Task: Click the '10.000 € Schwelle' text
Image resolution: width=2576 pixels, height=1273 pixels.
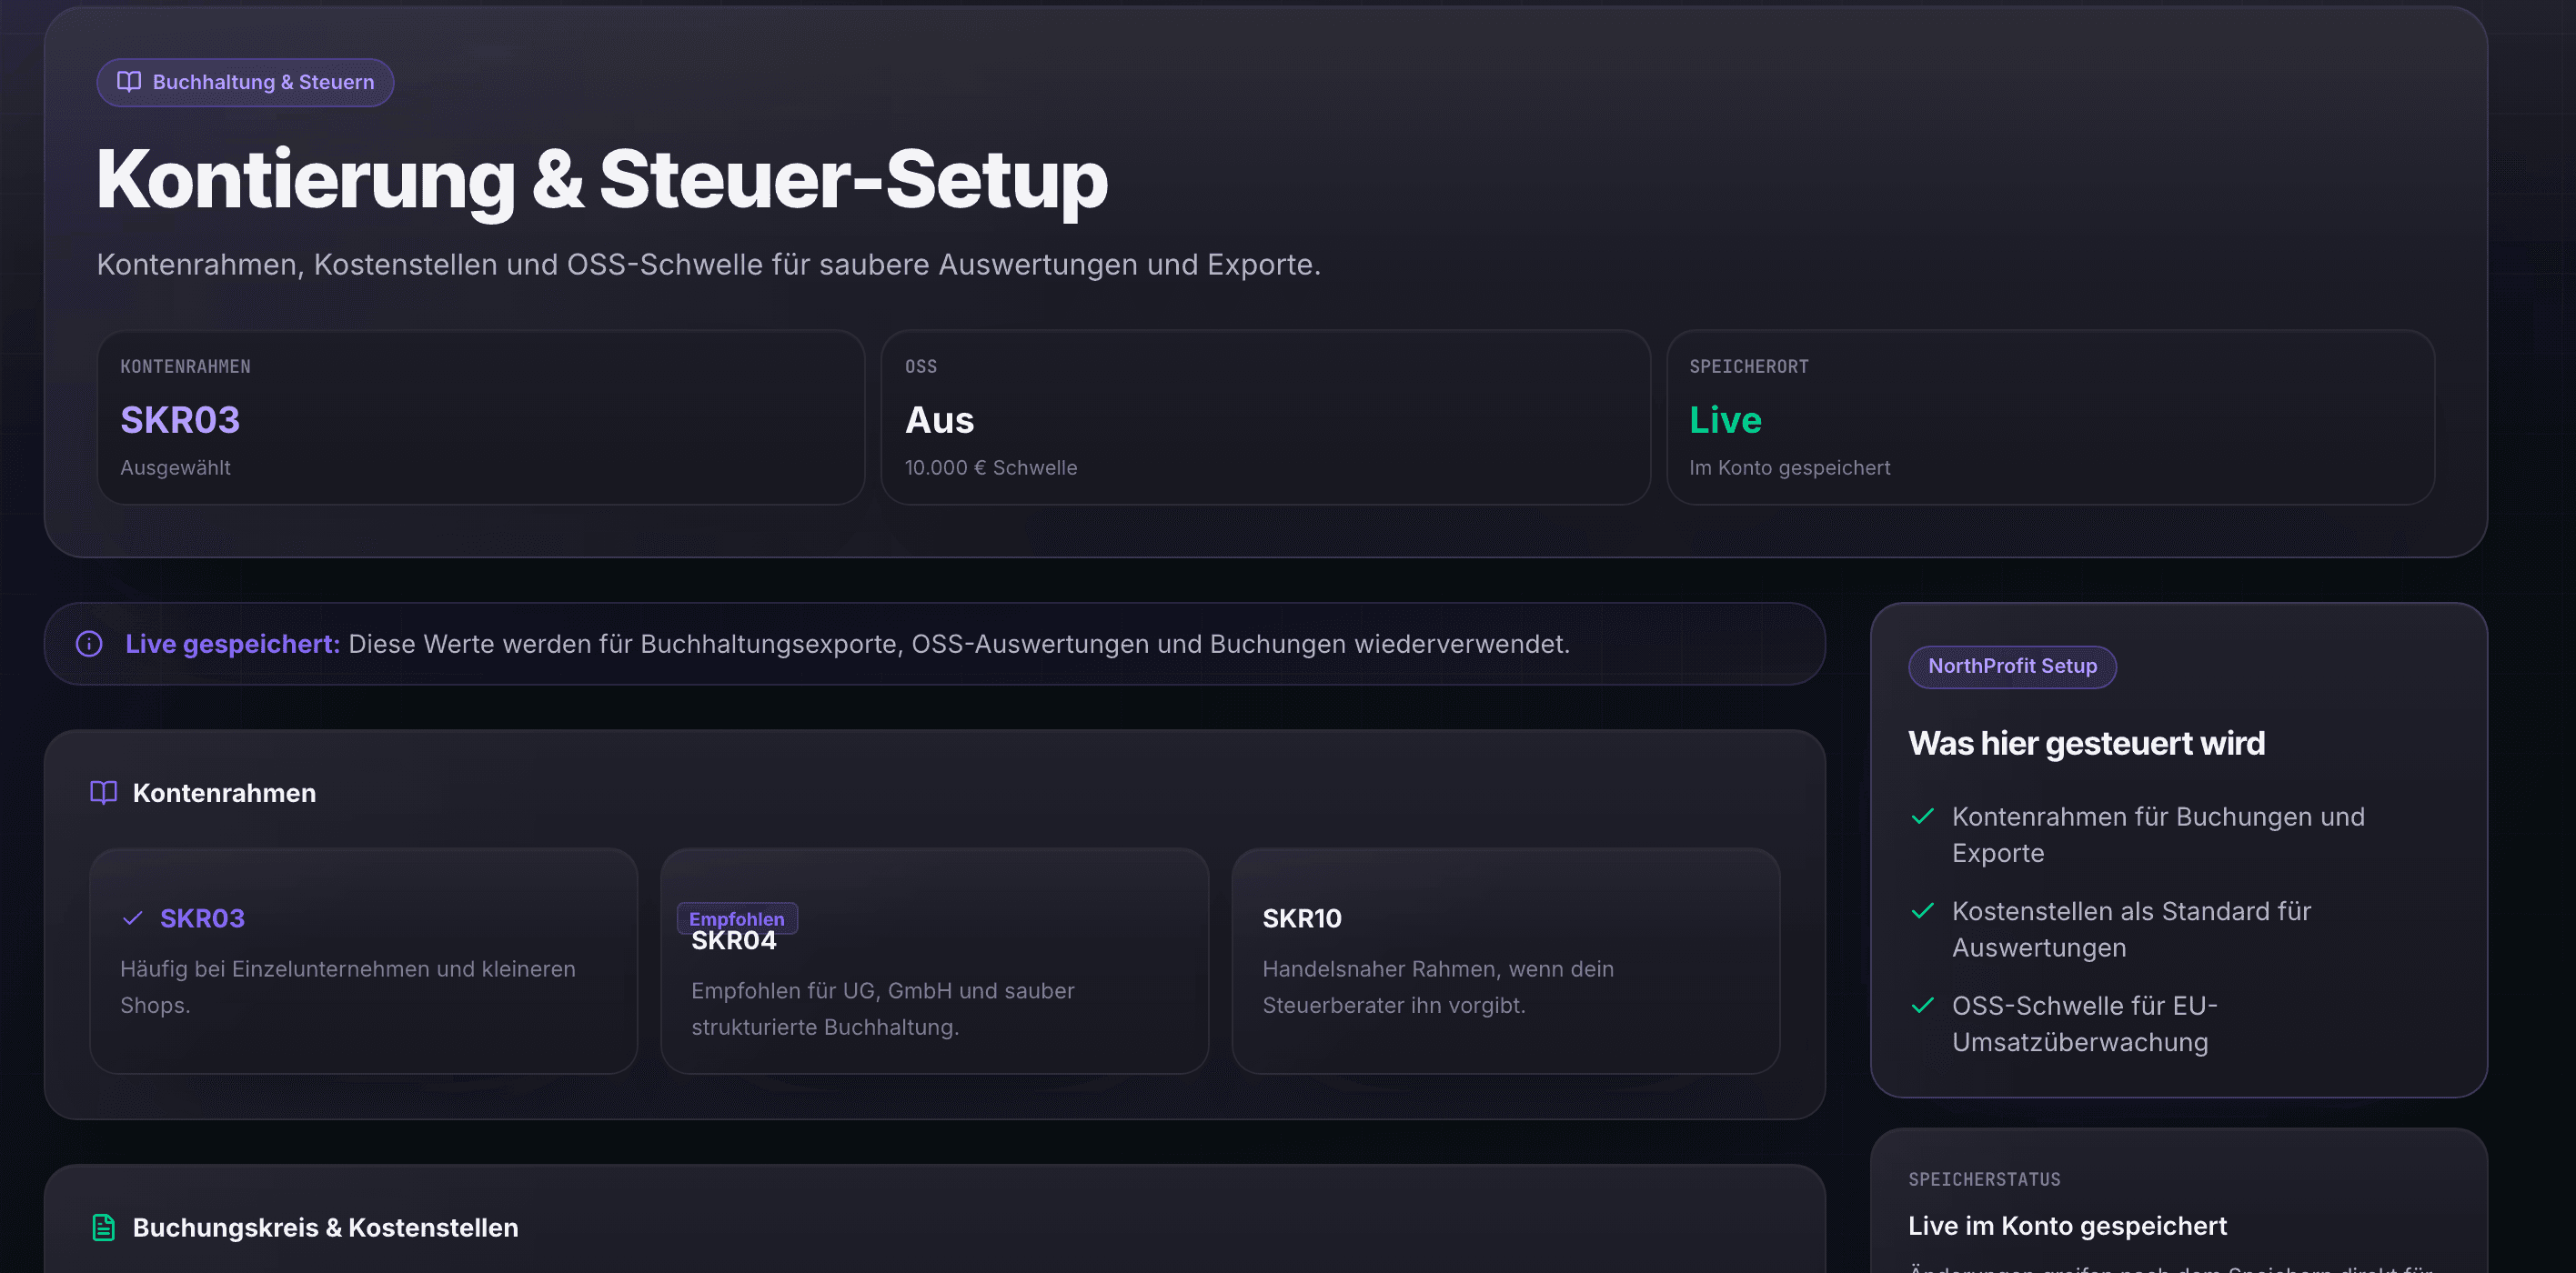Action: (x=991, y=468)
